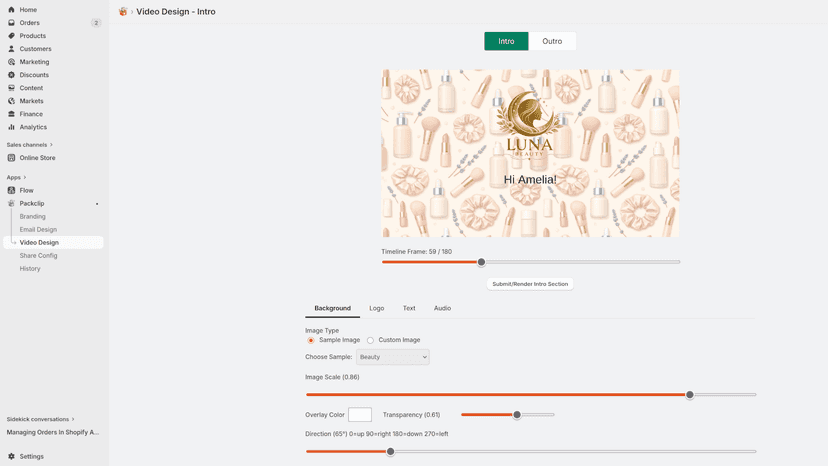The width and height of the screenshot is (828, 466).
Task: Open Marketing target icon
Action: (x=11, y=62)
